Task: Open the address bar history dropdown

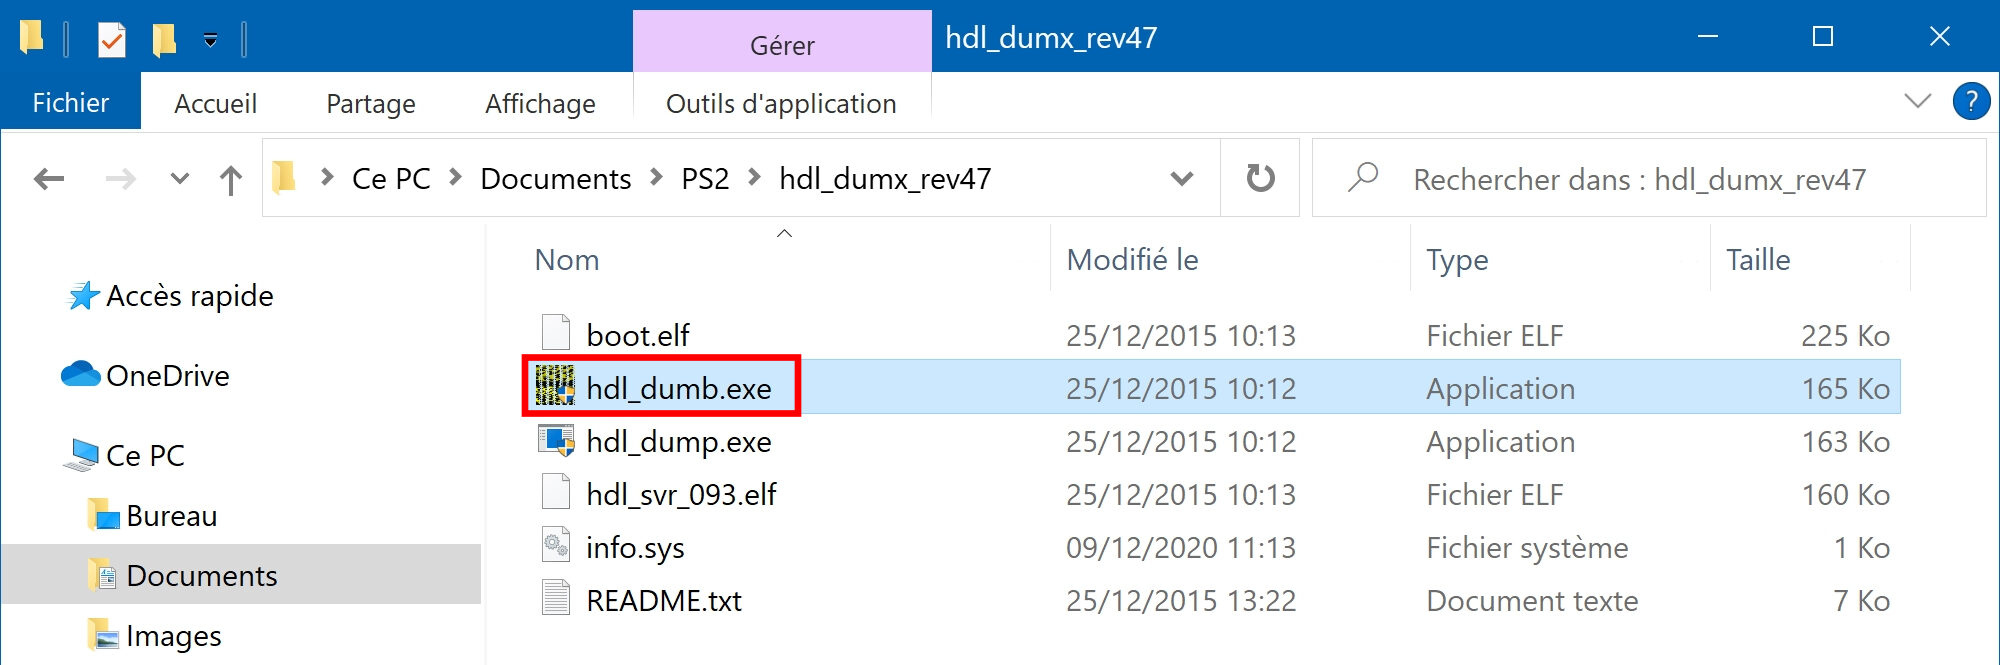Action: (x=1182, y=179)
